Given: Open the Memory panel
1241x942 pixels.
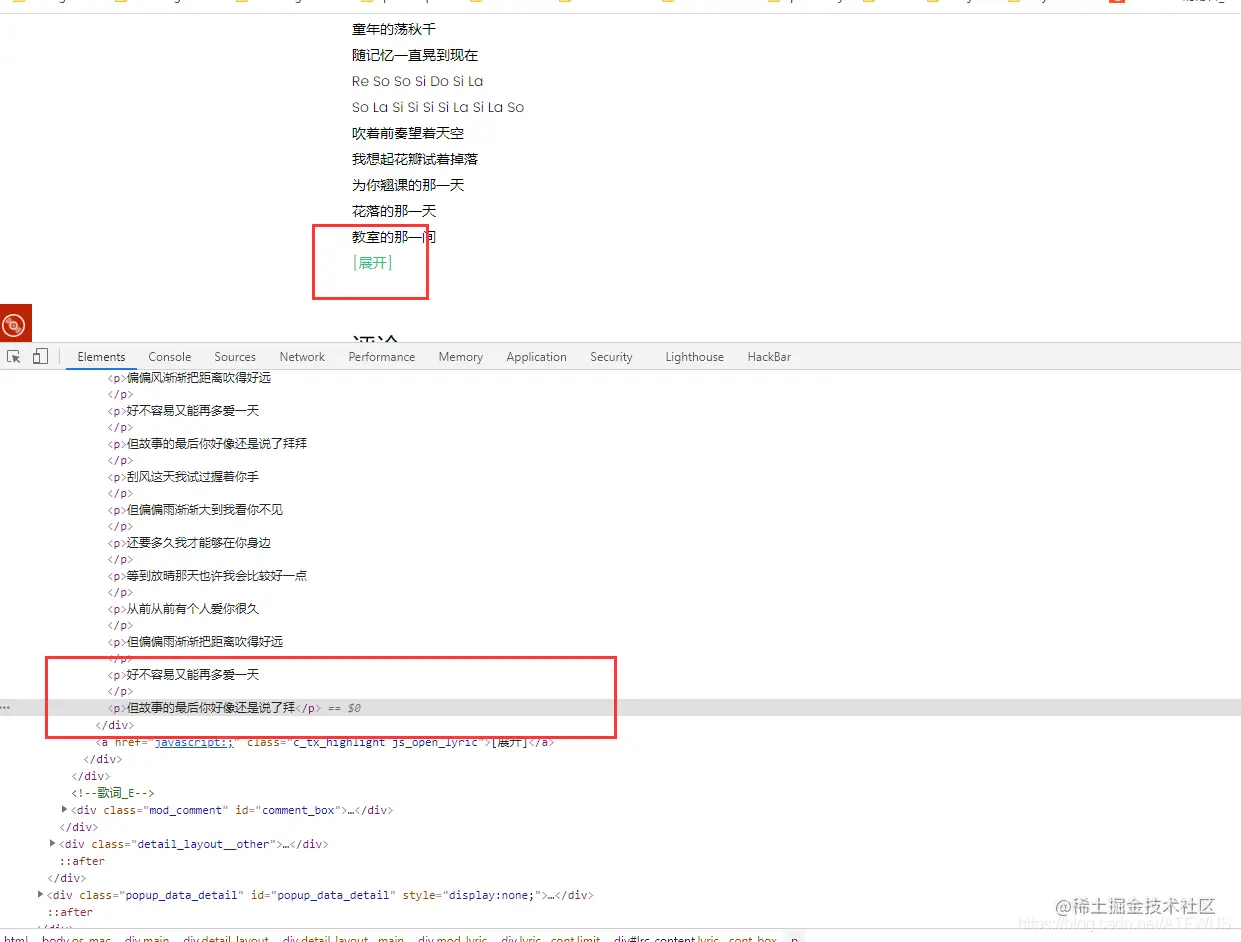Looking at the screenshot, I should coord(460,356).
